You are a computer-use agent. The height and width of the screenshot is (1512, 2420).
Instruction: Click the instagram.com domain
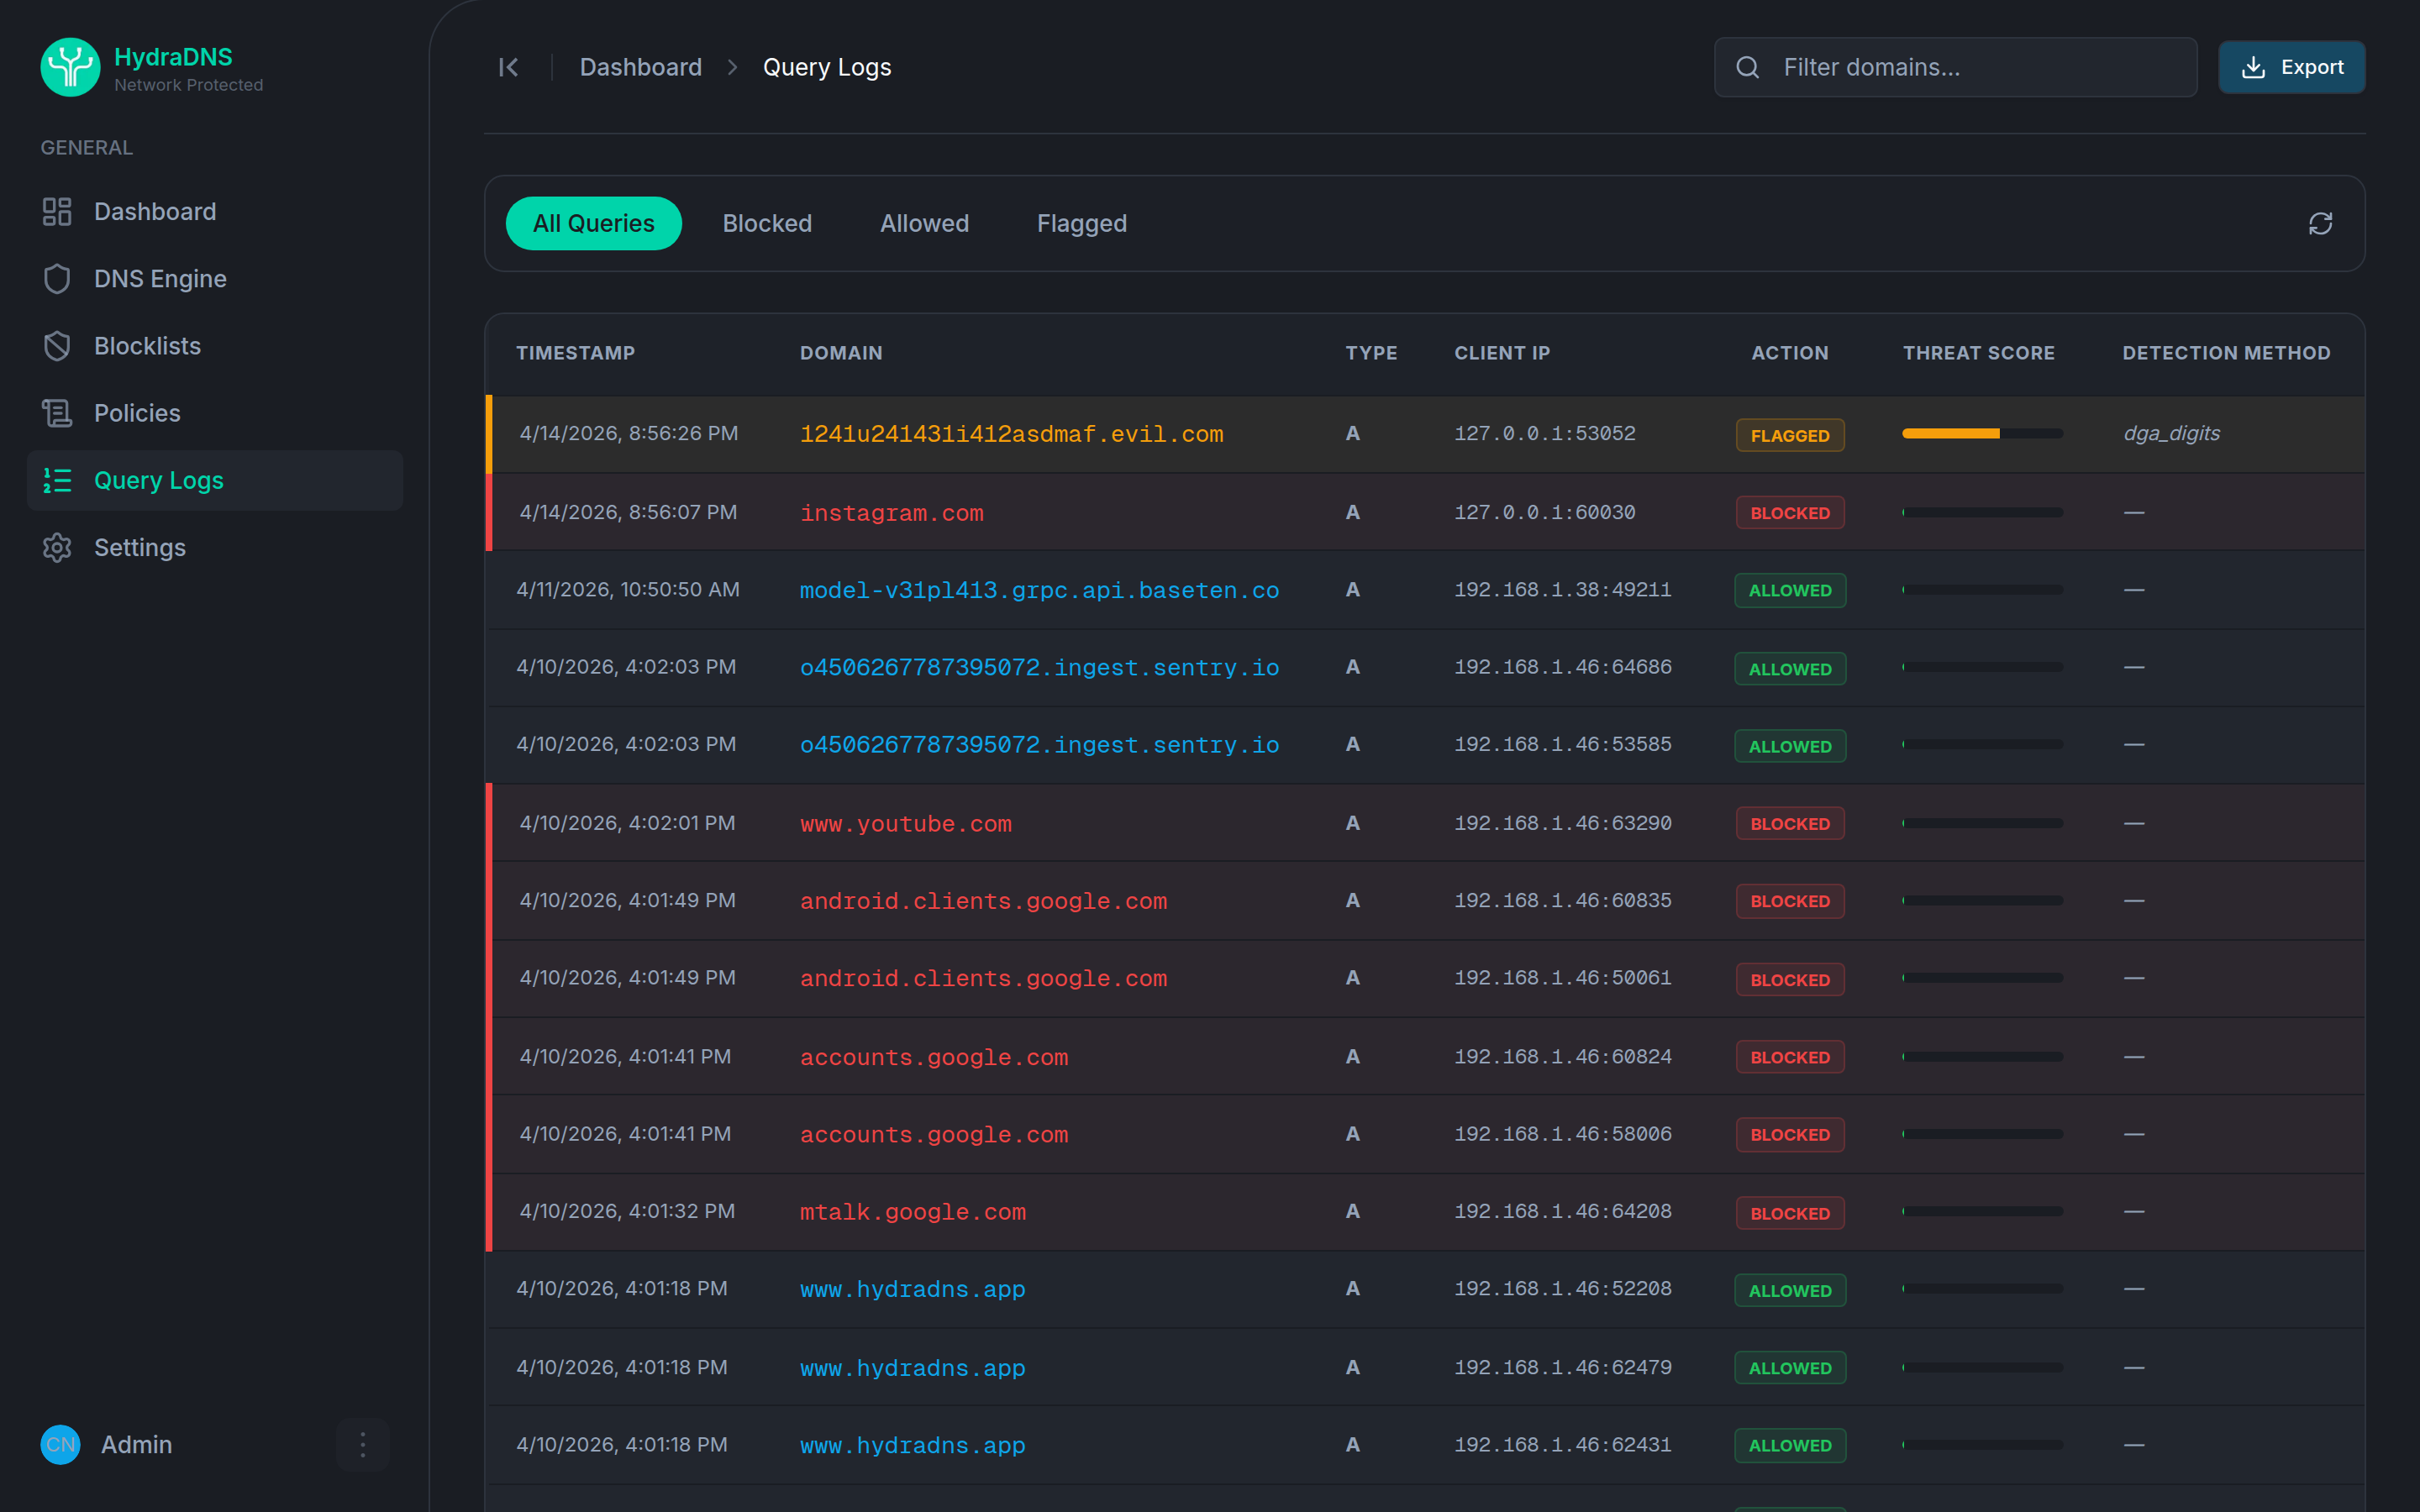click(891, 513)
